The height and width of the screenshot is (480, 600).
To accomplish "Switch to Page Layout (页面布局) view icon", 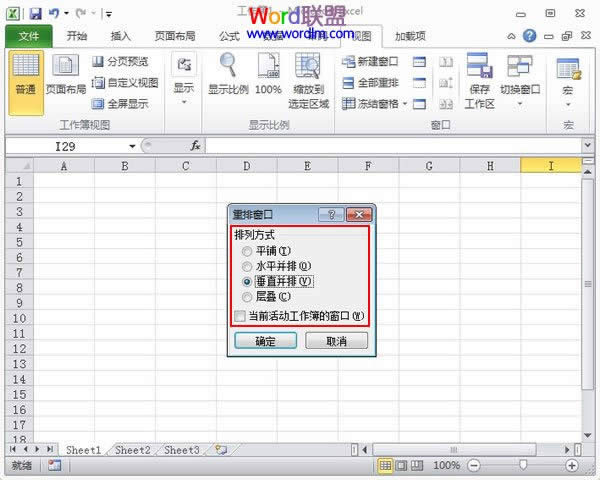I will 66,76.
